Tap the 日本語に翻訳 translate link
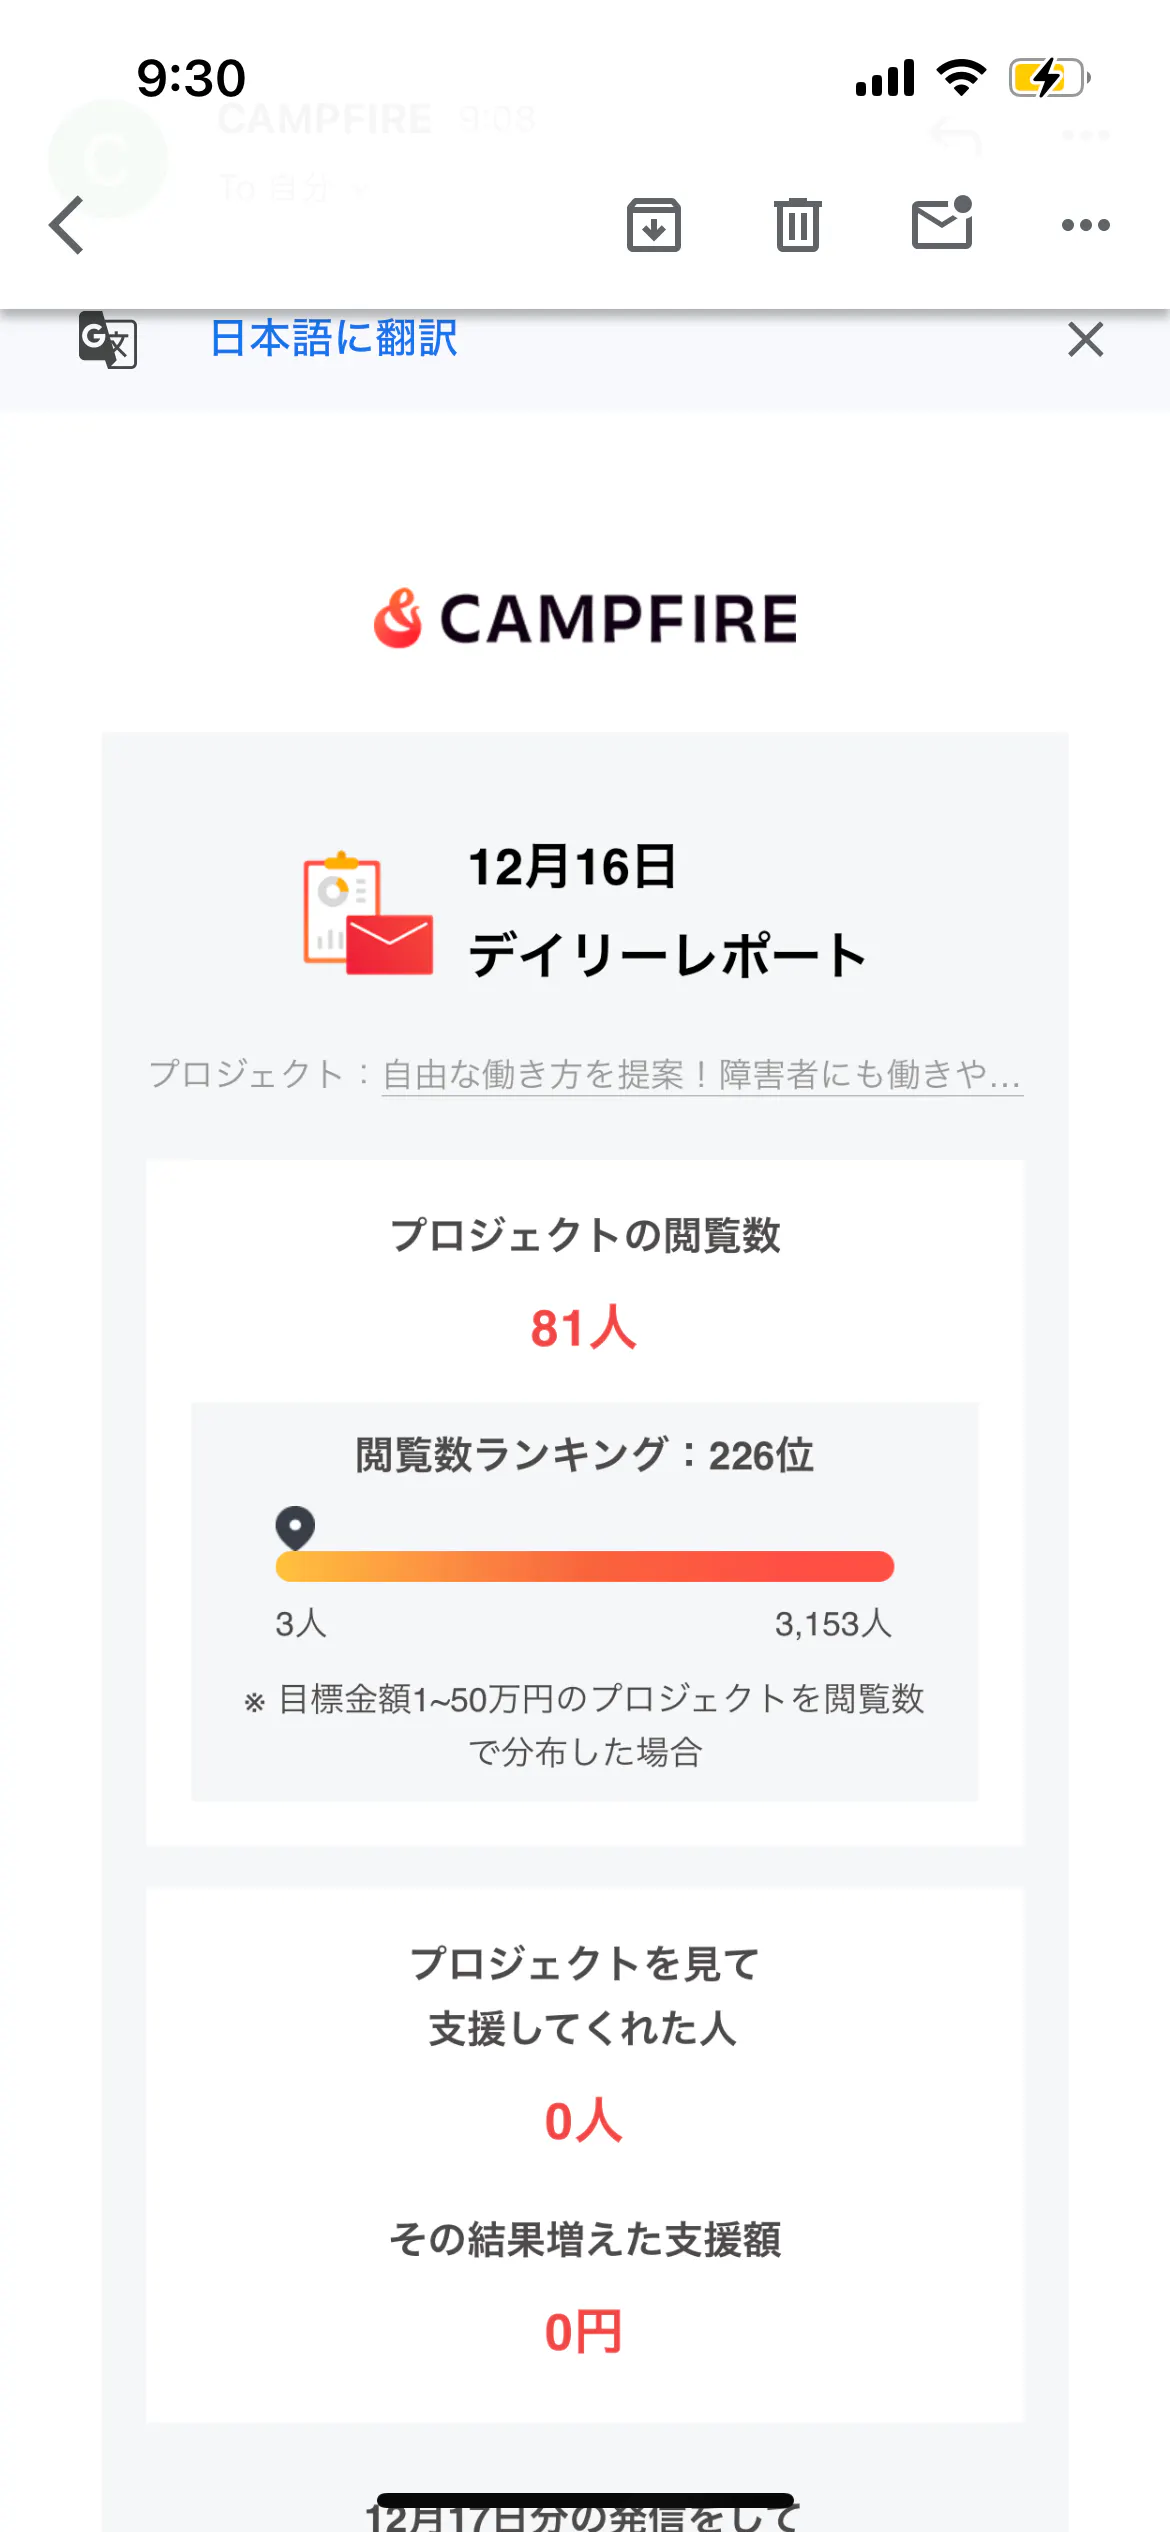 (x=334, y=338)
